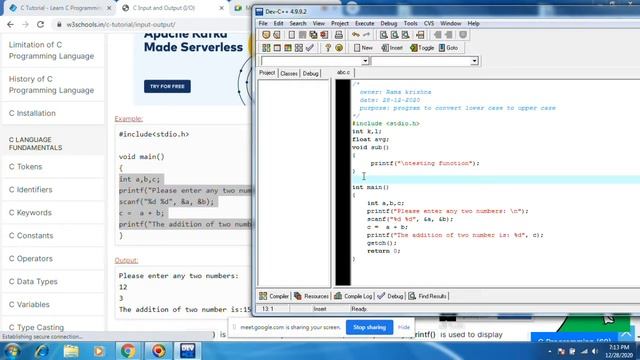Switch to Chrome from the taskbar

[128, 351]
